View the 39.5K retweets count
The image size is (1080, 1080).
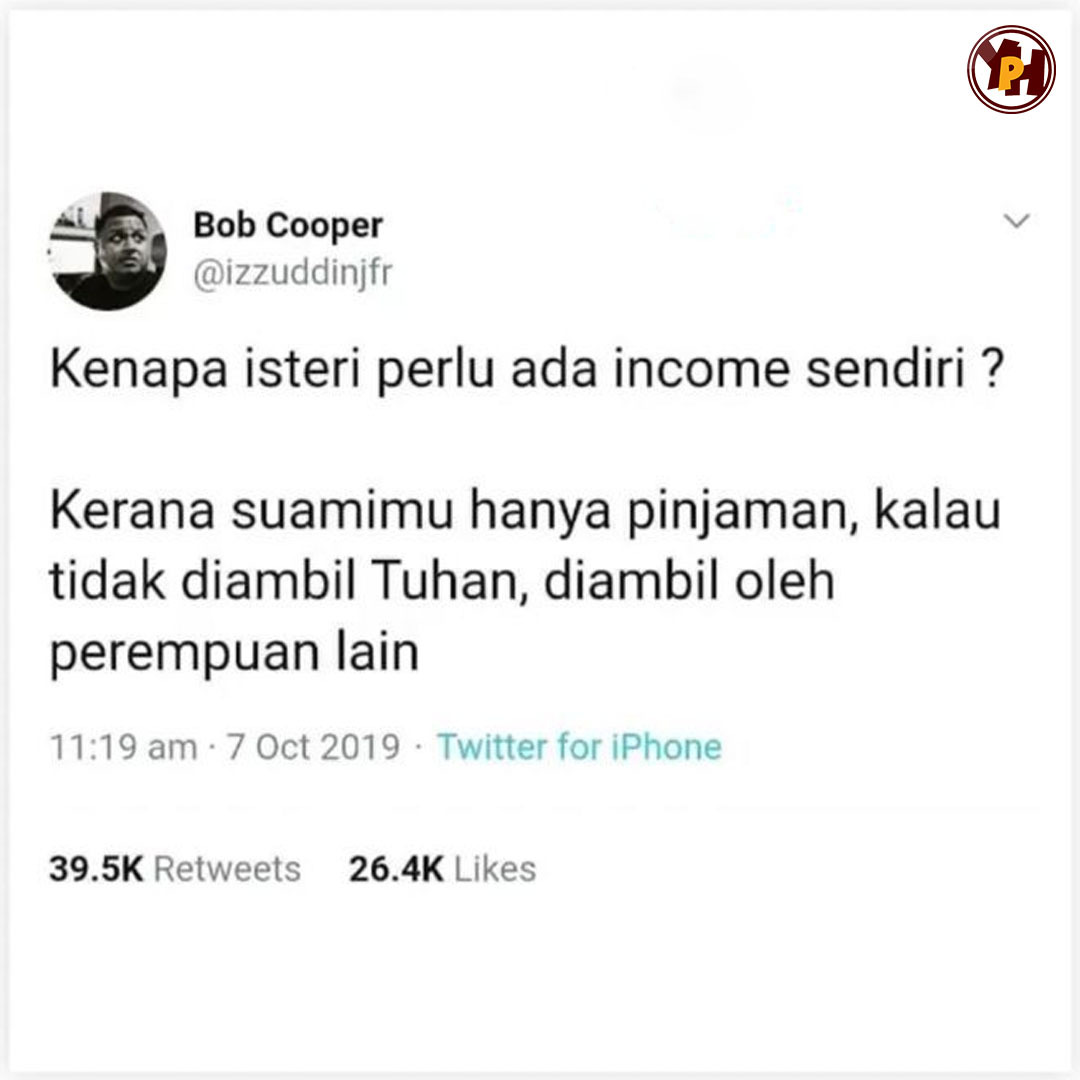pyautogui.click(x=96, y=869)
